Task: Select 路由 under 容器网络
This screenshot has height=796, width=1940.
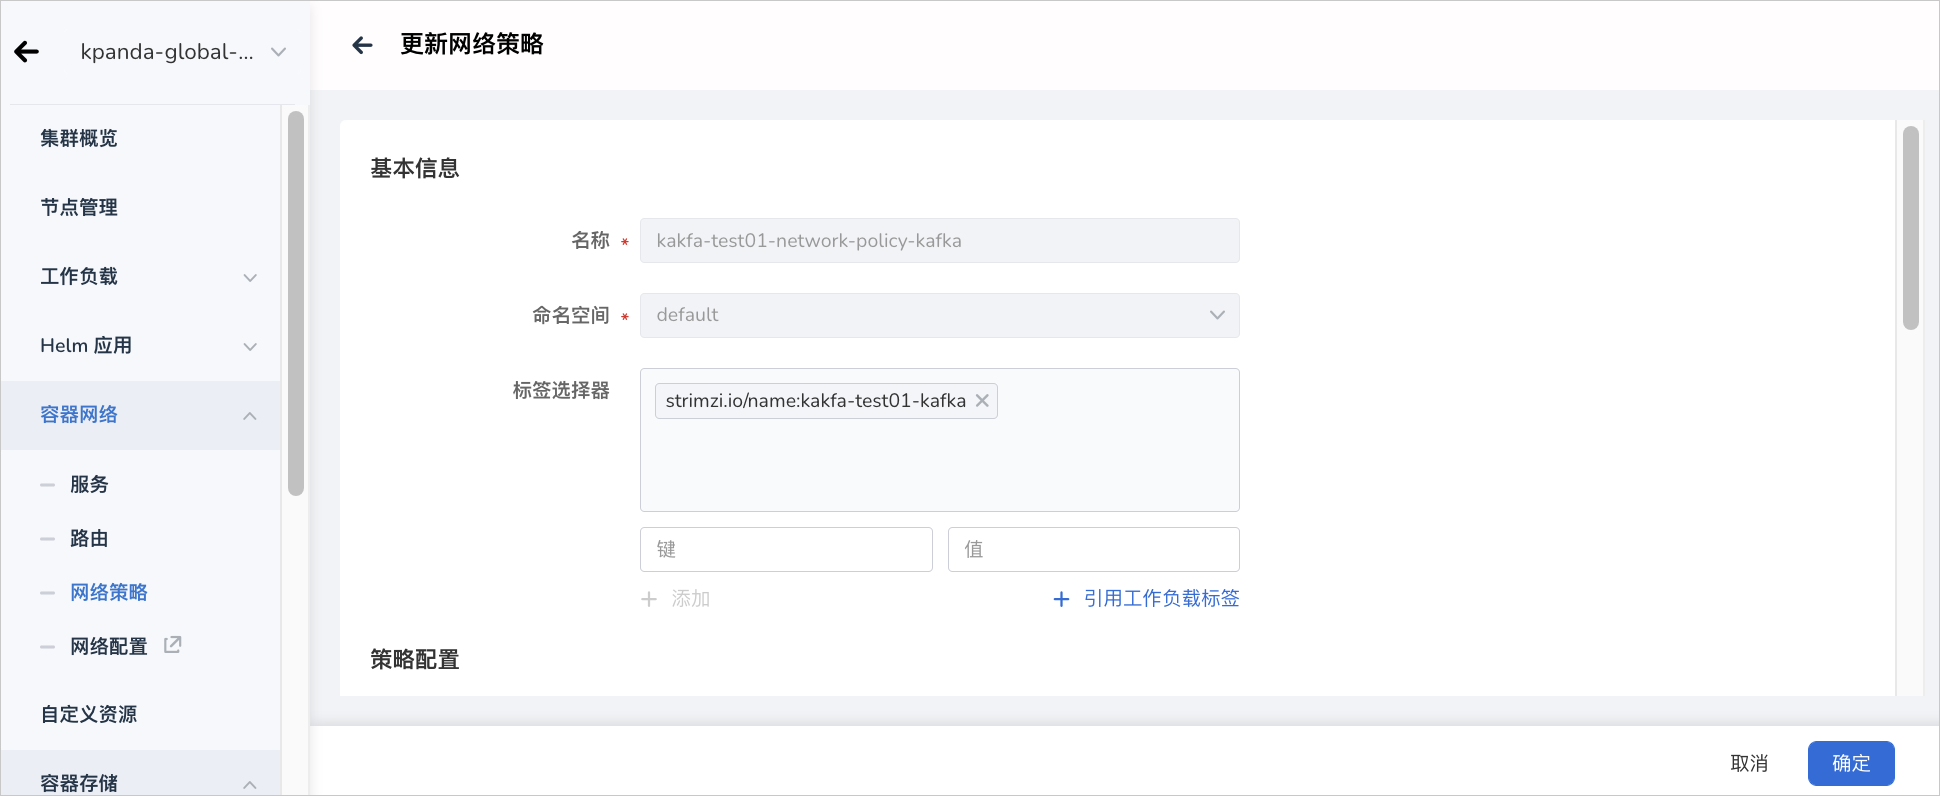Action: pyautogui.click(x=89, y=538)
